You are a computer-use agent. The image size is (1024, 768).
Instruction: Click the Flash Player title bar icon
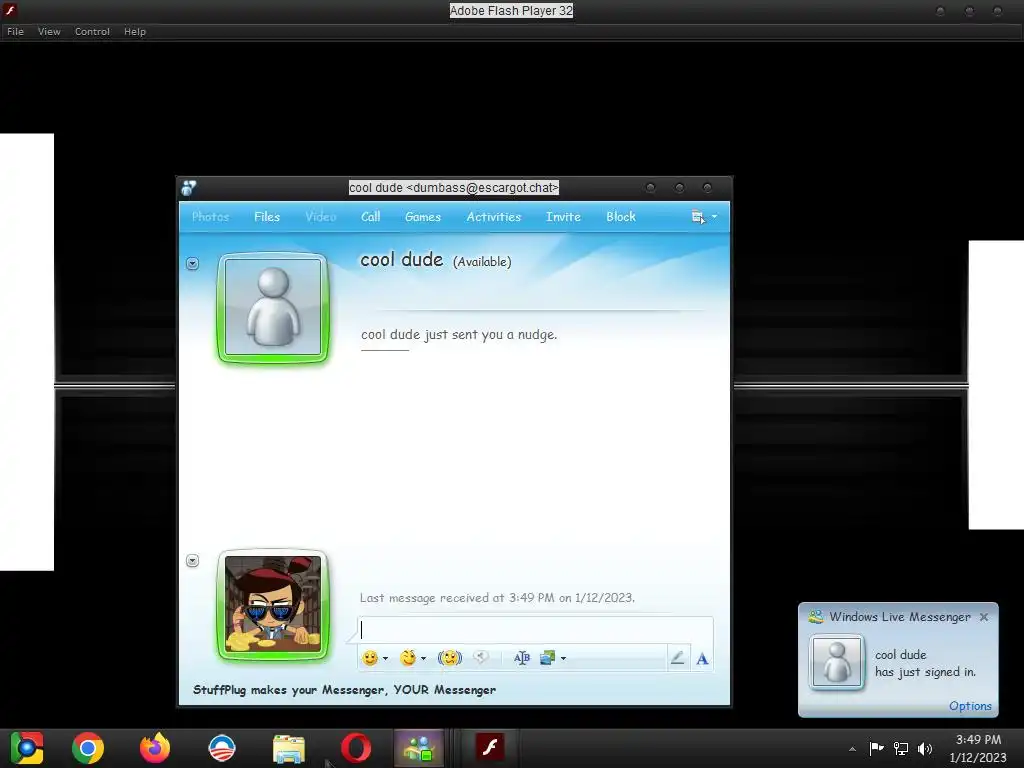click(10, 10)
